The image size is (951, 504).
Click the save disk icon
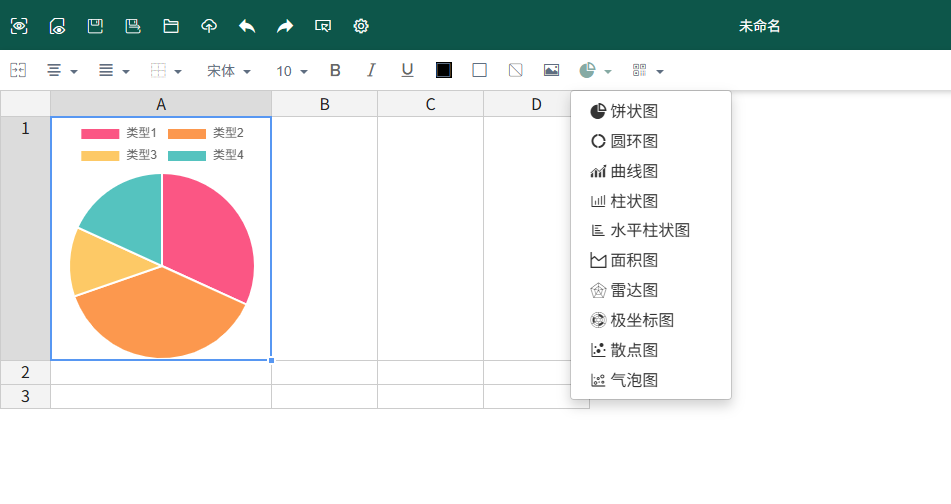(x=95, y=26)
